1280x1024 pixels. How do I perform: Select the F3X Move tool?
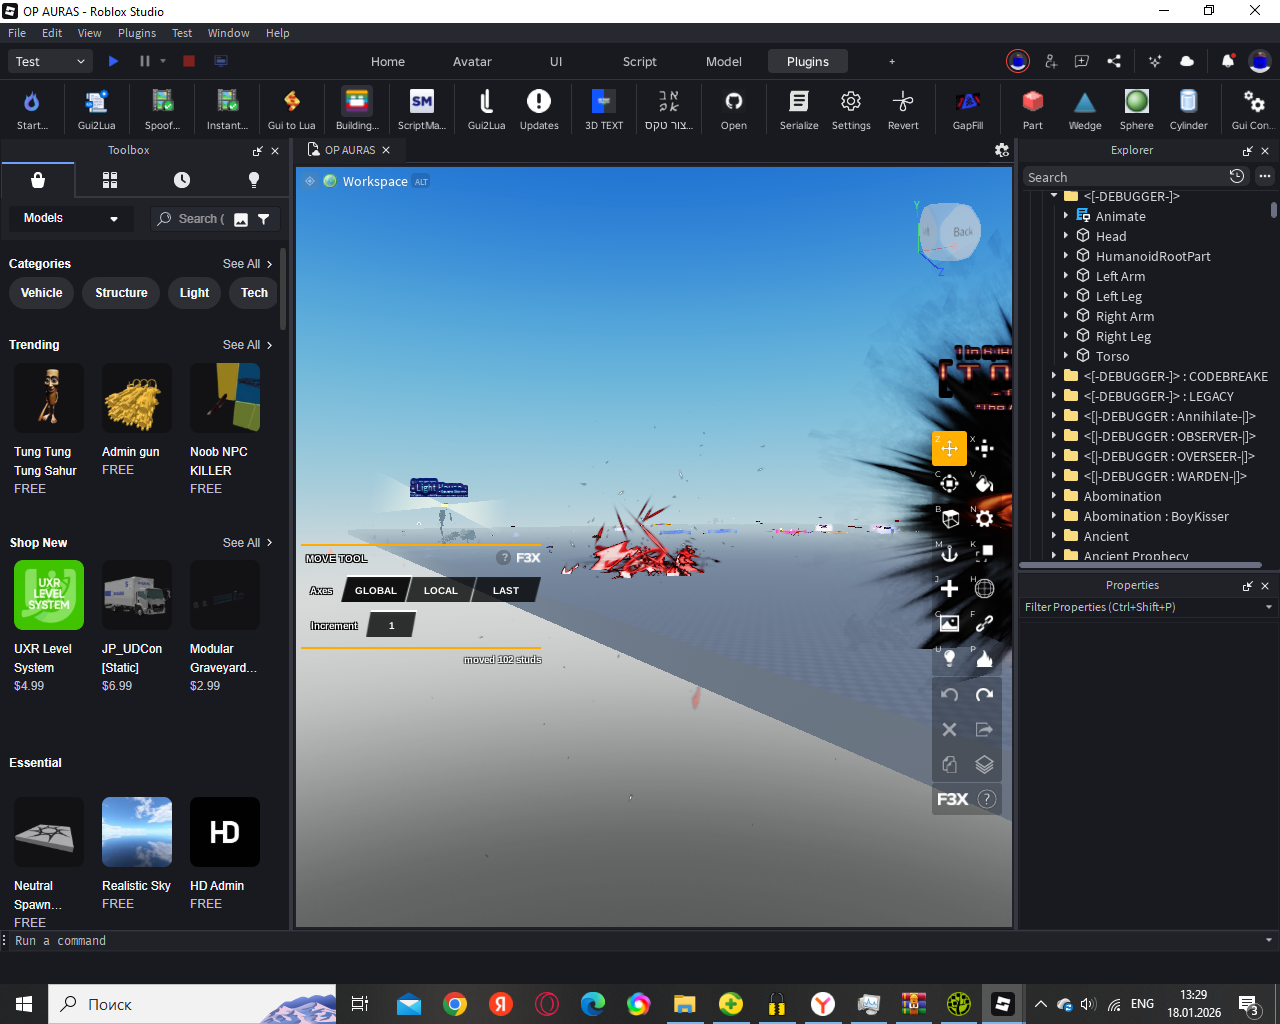tap(949, 448)
